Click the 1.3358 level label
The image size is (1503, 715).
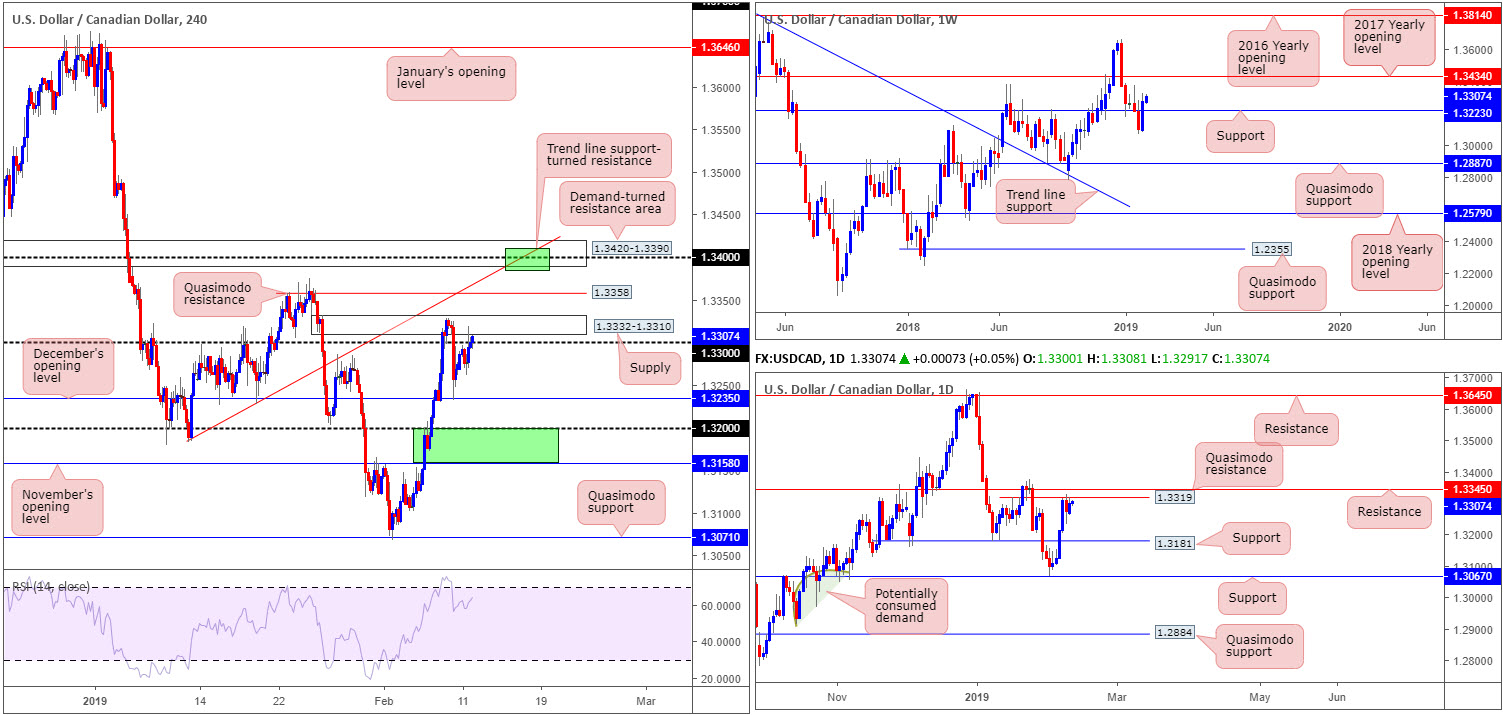(610, 293)
